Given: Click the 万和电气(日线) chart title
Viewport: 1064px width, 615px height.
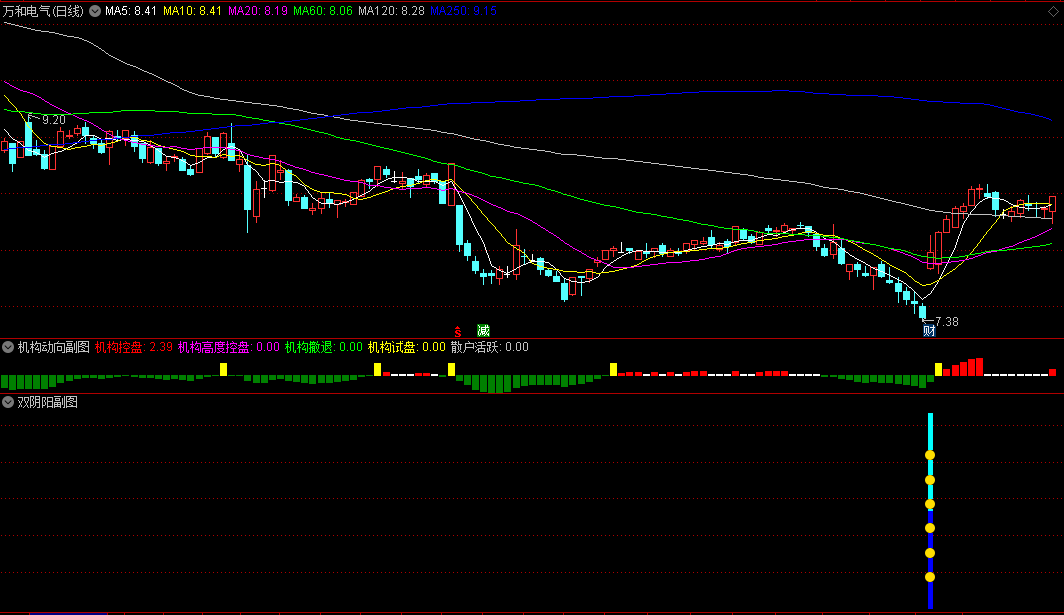Looking at the screenshot, I should [x=43, y=11].
